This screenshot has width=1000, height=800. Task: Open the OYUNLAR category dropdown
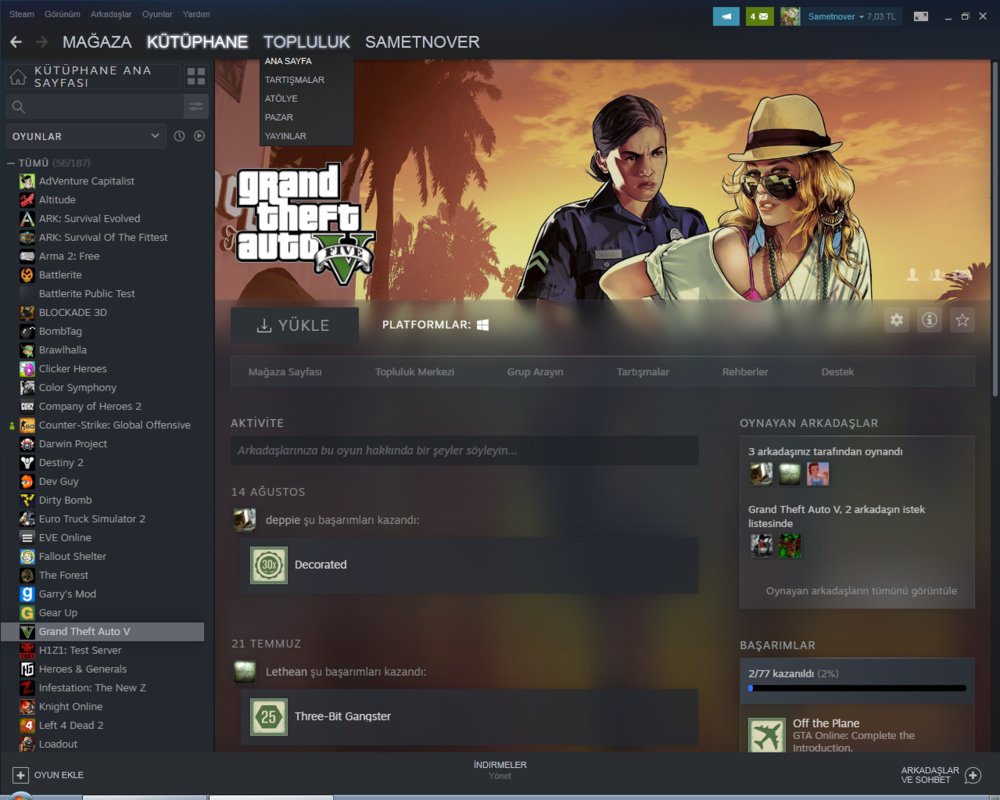85,137
